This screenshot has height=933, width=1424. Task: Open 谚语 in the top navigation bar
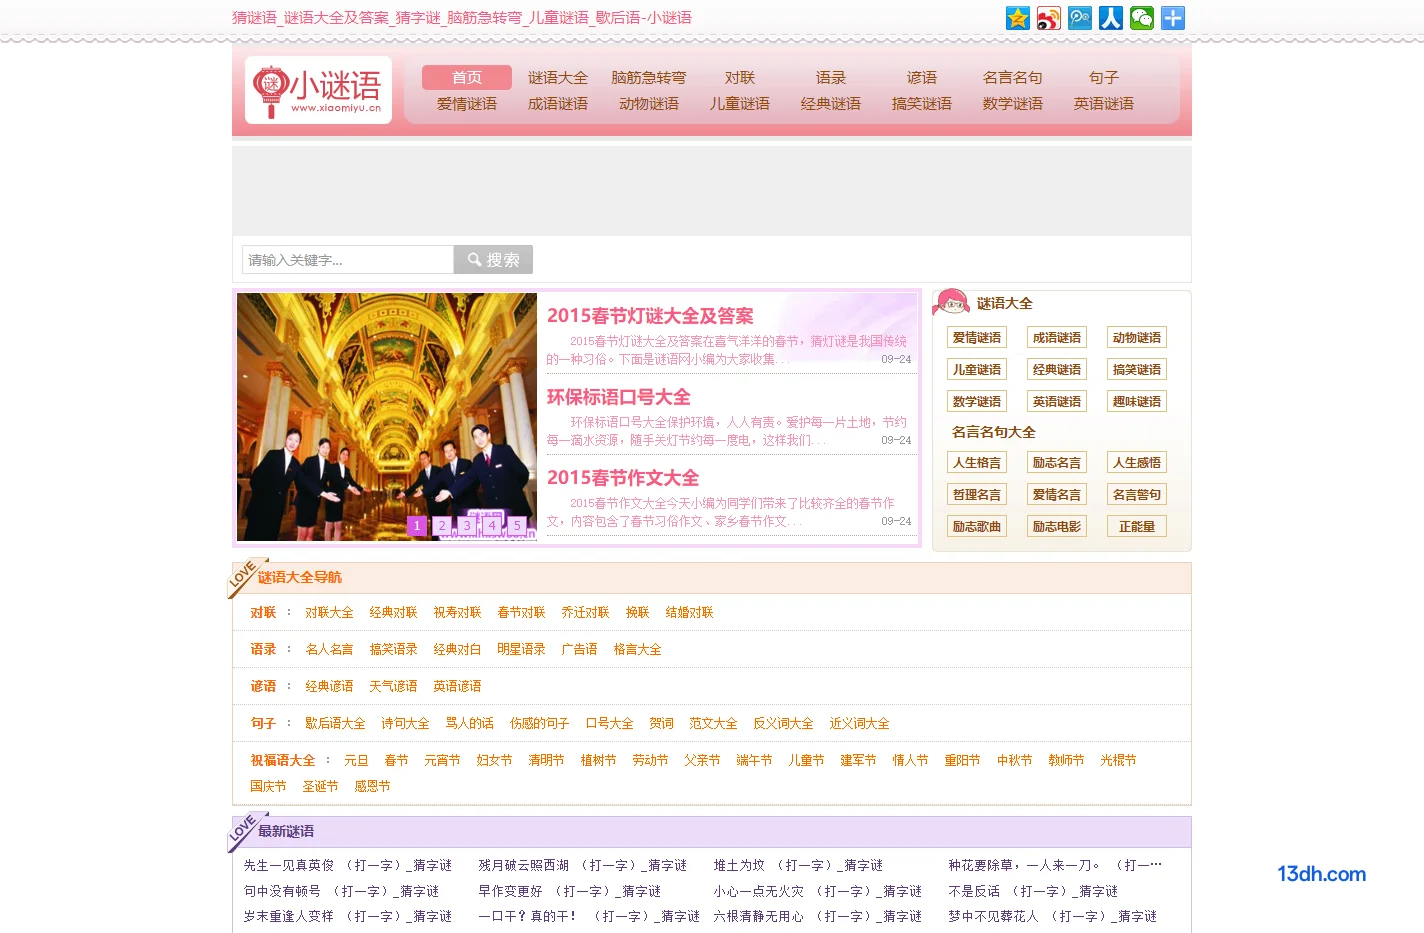[x=922, y=77]
